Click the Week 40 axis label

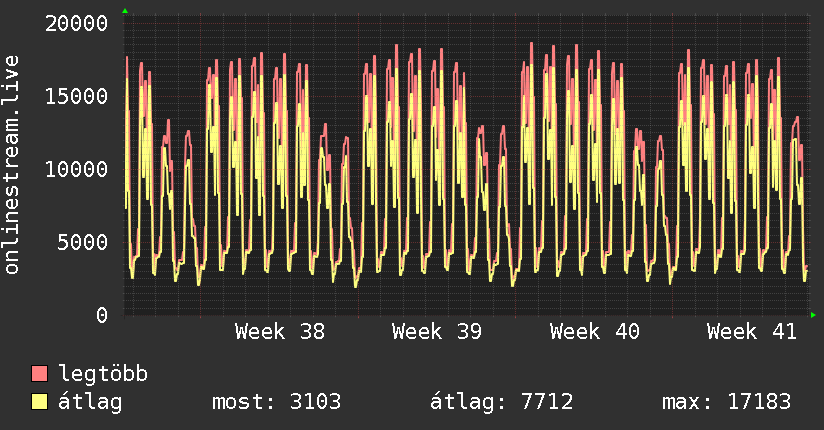tap(594, 332)
